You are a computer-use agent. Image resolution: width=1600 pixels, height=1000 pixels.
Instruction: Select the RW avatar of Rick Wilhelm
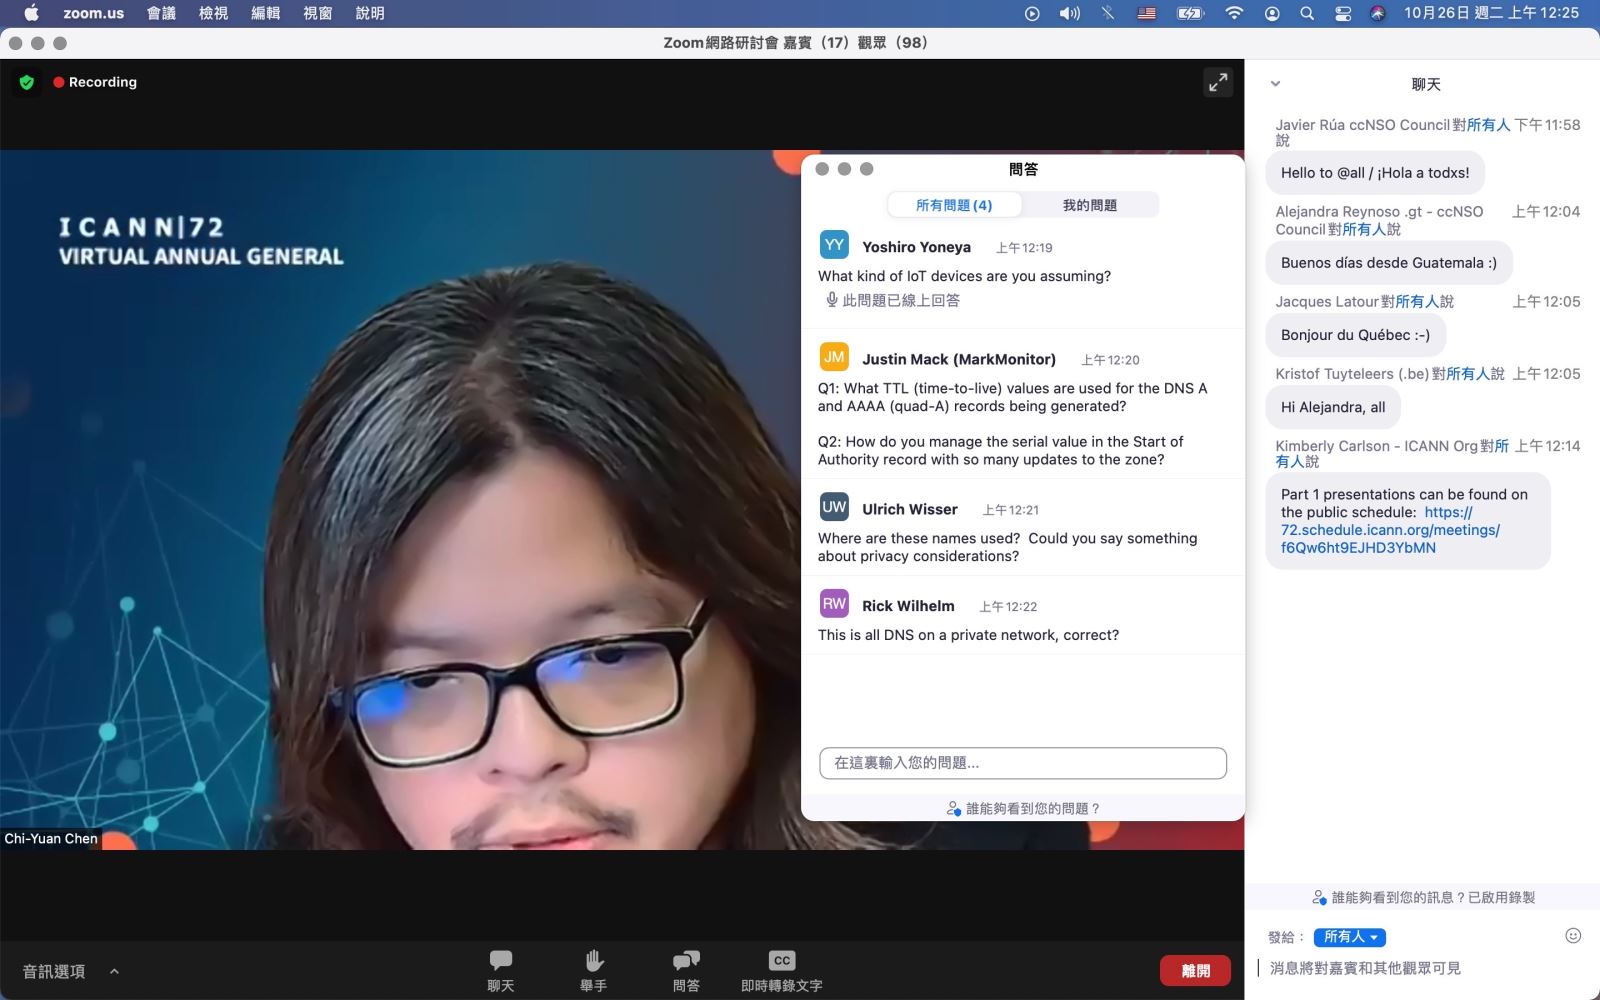click(x=834, y=604)
